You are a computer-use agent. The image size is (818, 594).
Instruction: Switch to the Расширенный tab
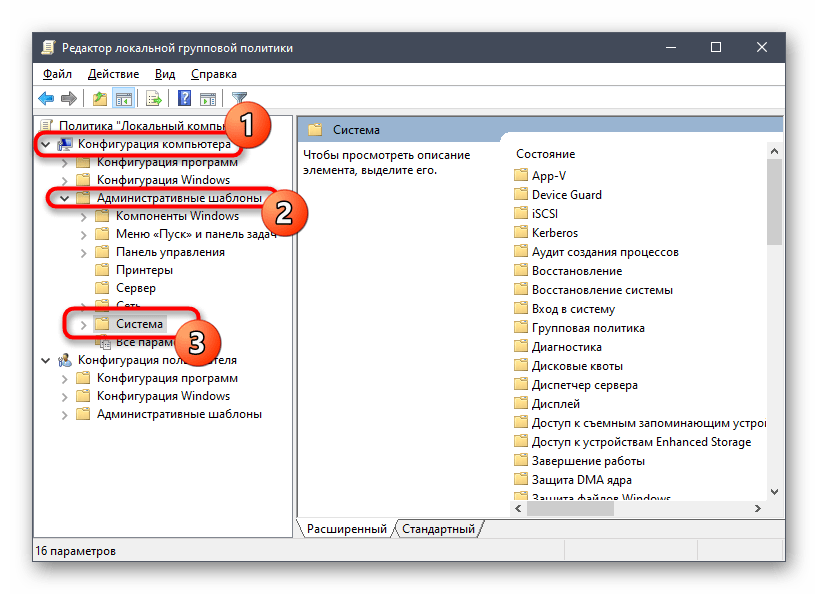click(346, 527)
